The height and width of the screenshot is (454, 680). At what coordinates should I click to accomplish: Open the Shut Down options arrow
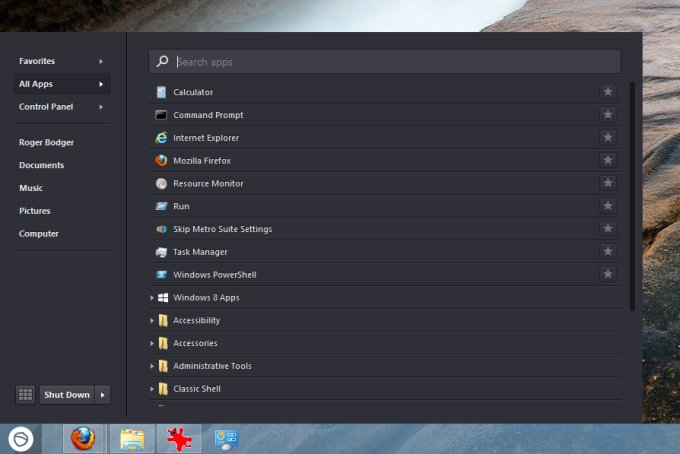click(103, 395)
